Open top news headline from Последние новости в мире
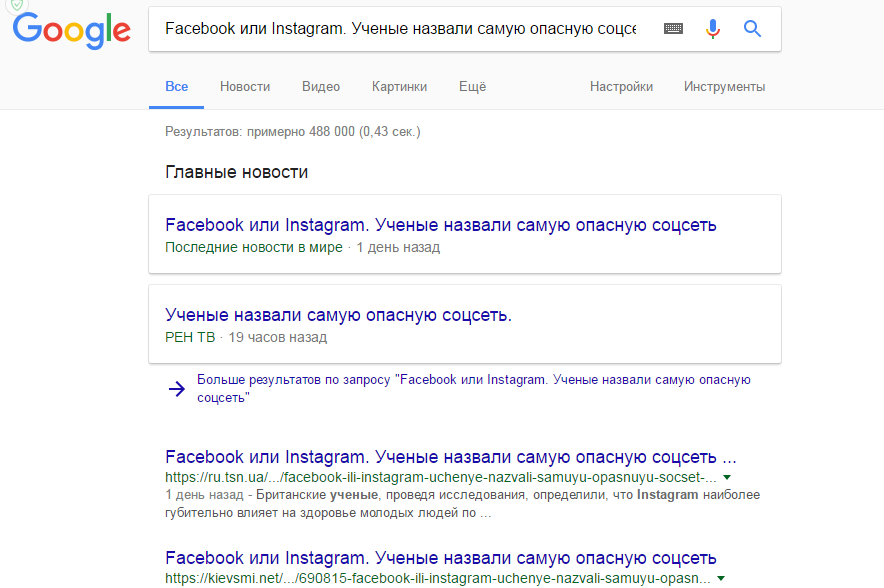This screenshot has height=588, width=884. pyautogui.click(x=440, y=225)
